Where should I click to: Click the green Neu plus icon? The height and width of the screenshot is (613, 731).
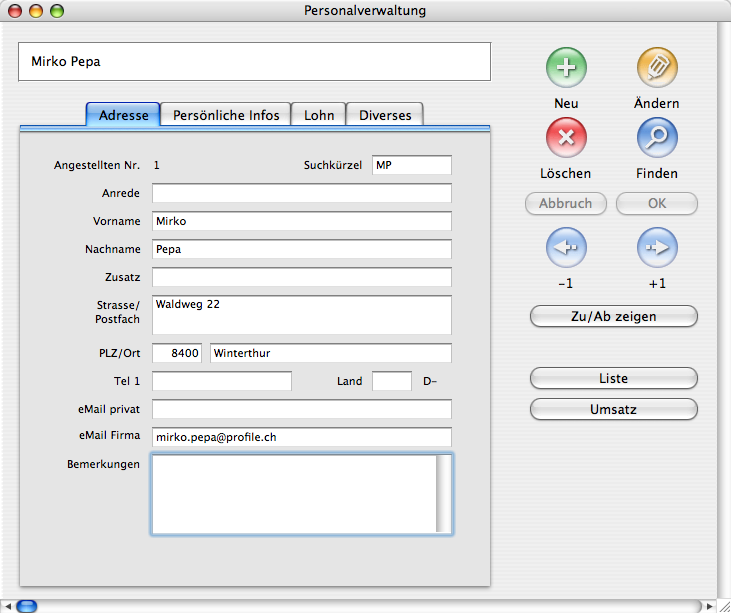(x=566, y=68)
